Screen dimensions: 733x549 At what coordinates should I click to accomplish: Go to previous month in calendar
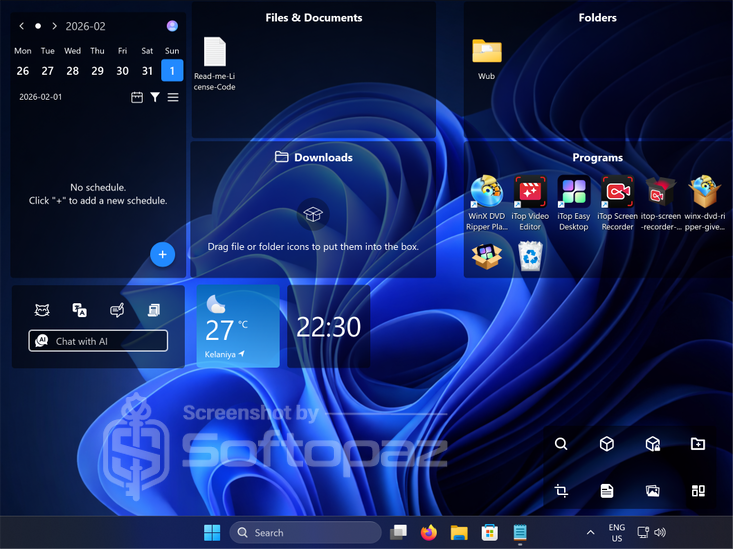(x=22, y=26)
